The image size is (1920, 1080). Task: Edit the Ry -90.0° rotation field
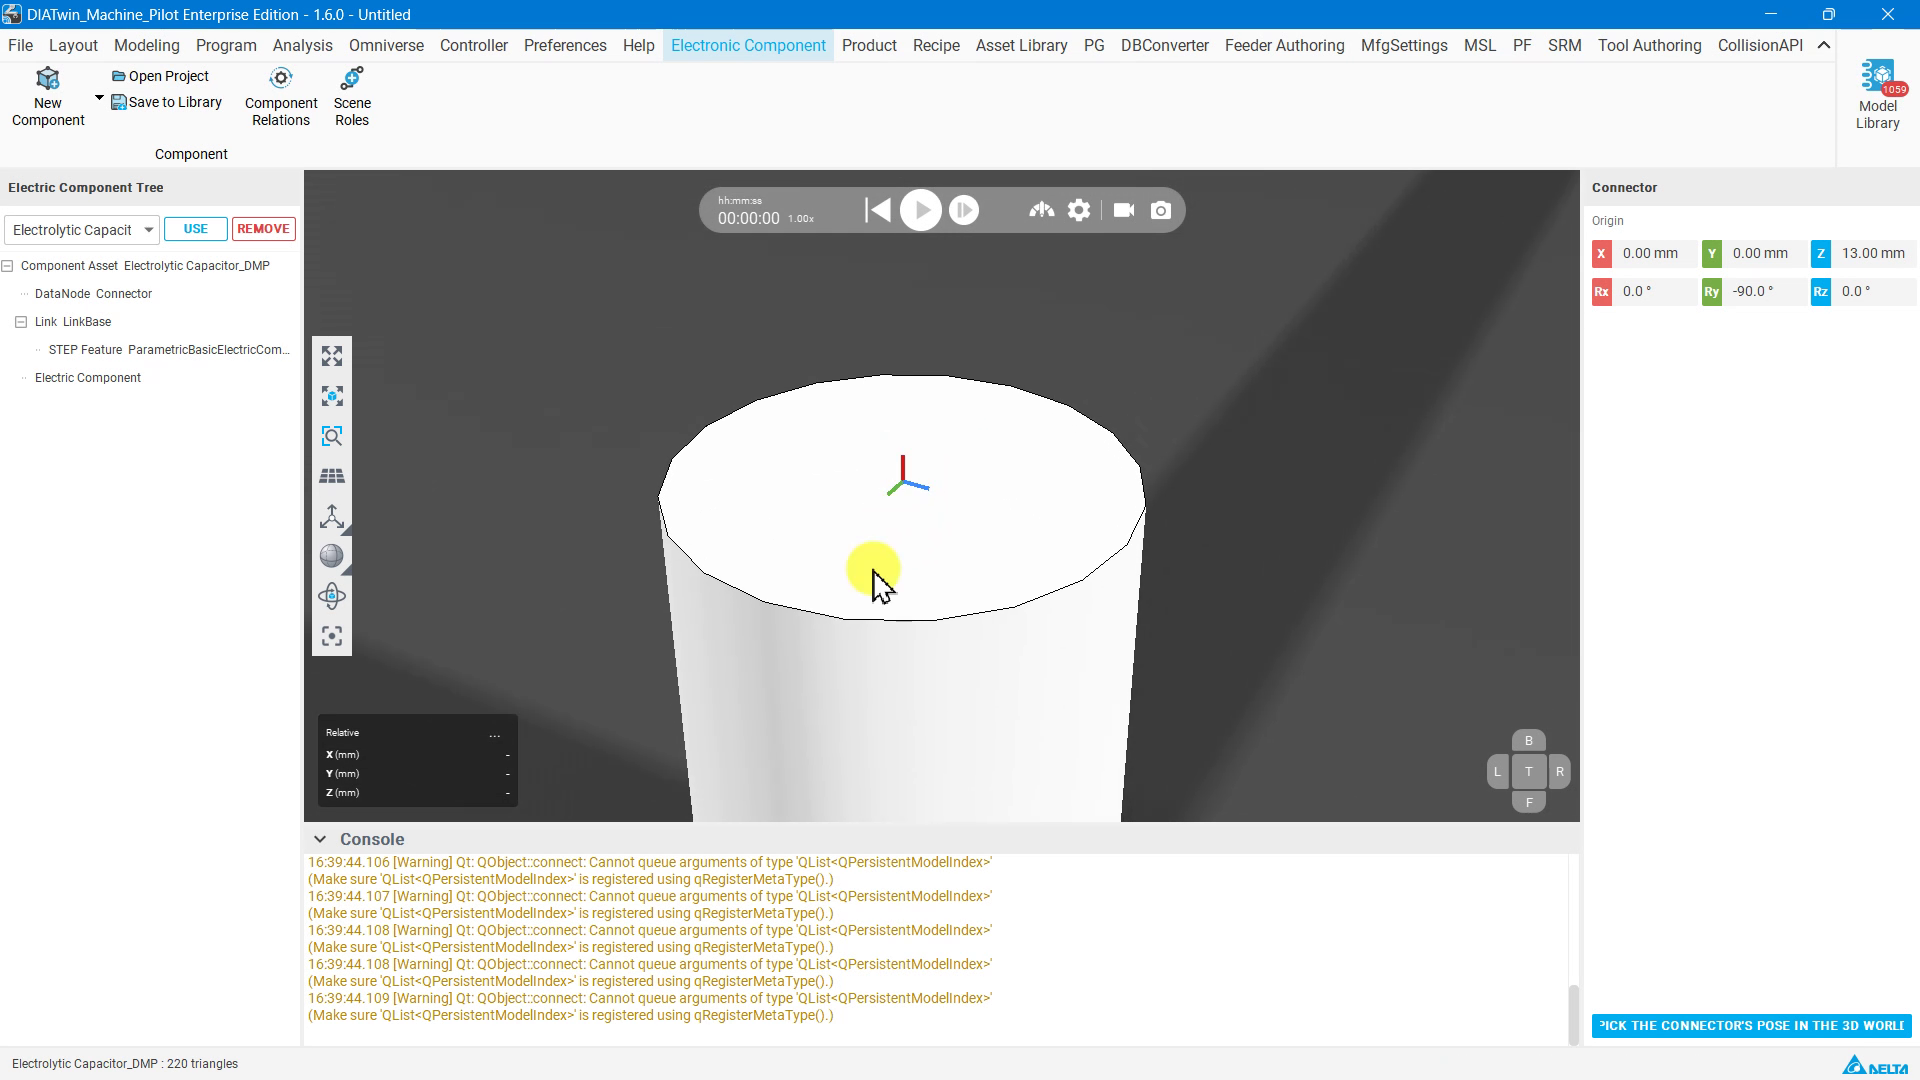click(x=1765, y=291)
